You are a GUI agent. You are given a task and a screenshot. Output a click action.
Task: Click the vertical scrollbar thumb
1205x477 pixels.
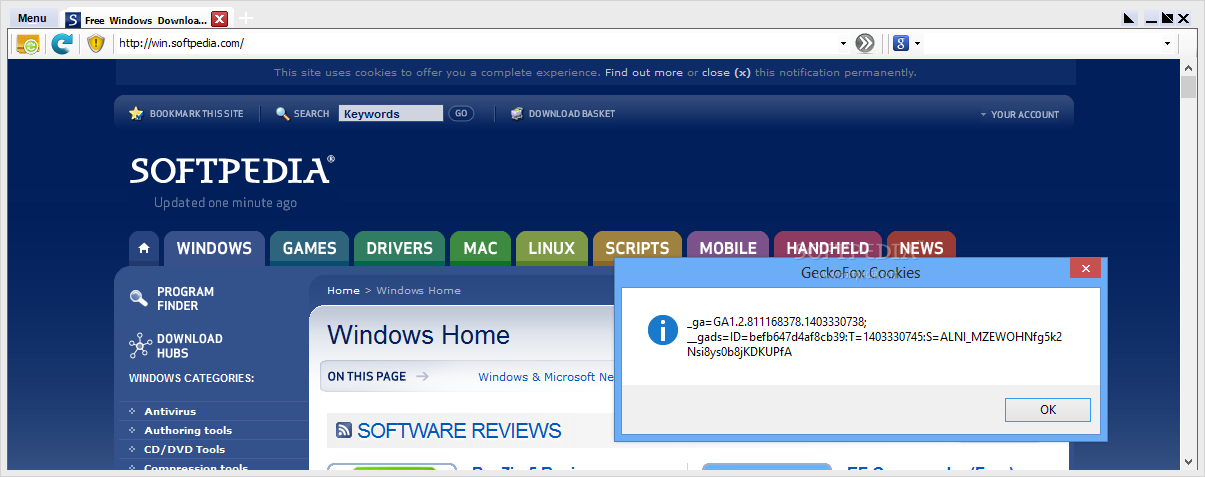pos(1188,87)
